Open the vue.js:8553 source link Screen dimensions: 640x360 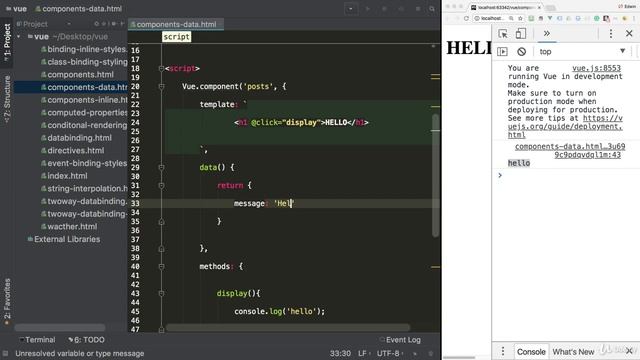coord(596,68)
